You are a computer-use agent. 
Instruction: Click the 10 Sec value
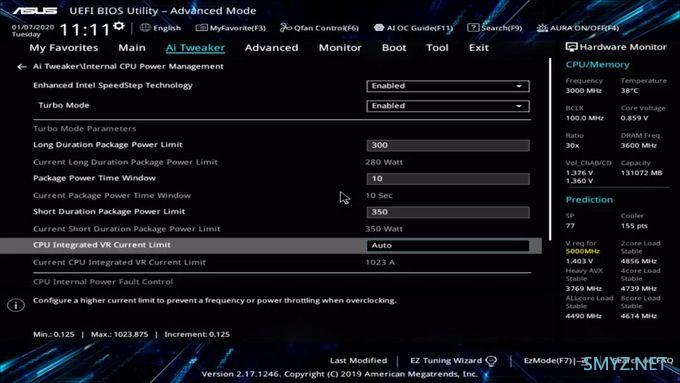379,195
